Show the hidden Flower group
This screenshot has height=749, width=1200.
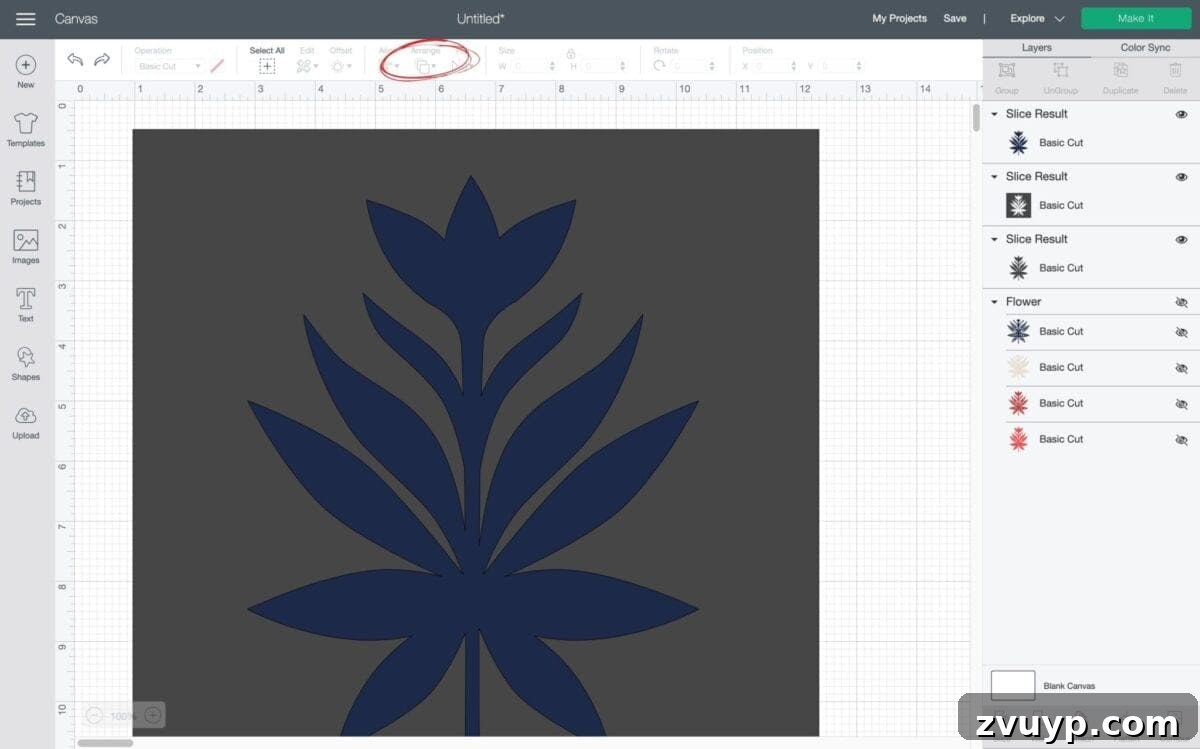(1181, 302)
